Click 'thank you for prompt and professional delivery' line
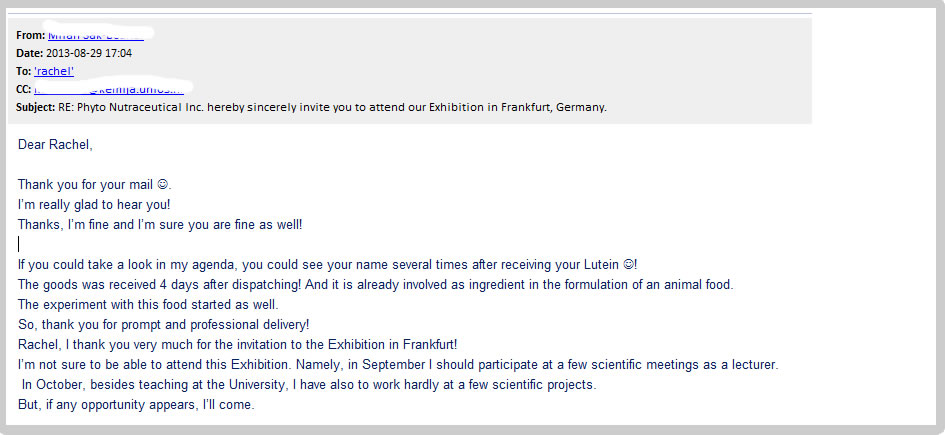The image size is (945, 435). pyautogui.click(x=163, y=324)
